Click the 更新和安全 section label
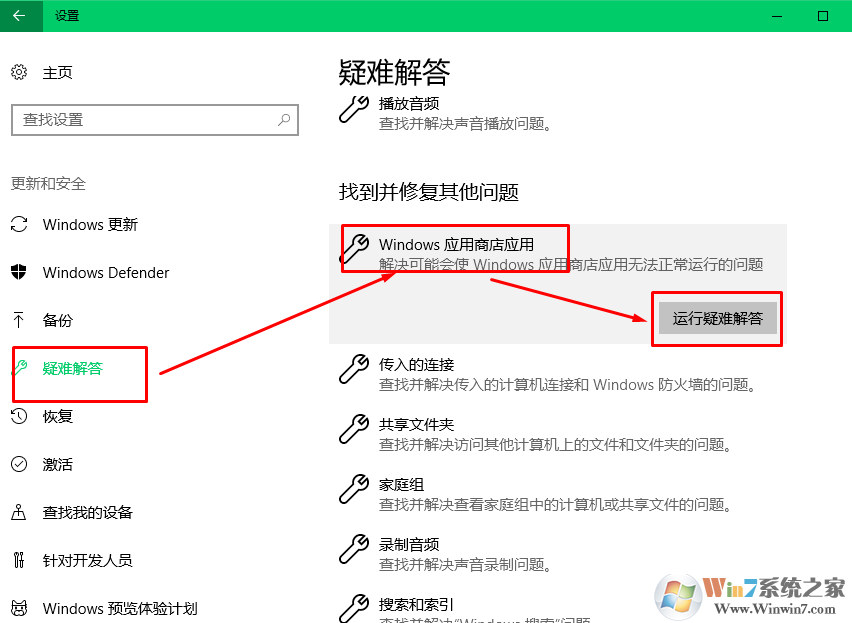 tap(48, 184)
